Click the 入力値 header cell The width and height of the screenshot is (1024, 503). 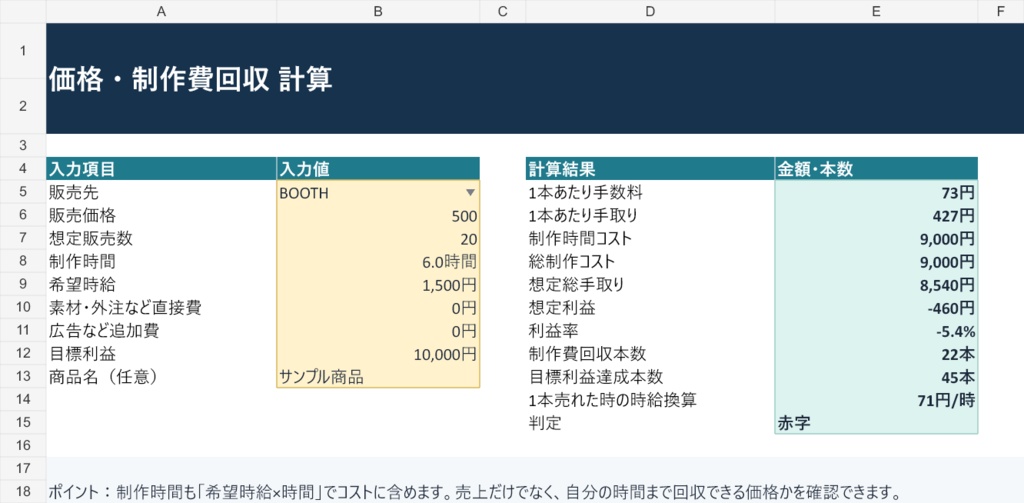click(x=378, y=169)
